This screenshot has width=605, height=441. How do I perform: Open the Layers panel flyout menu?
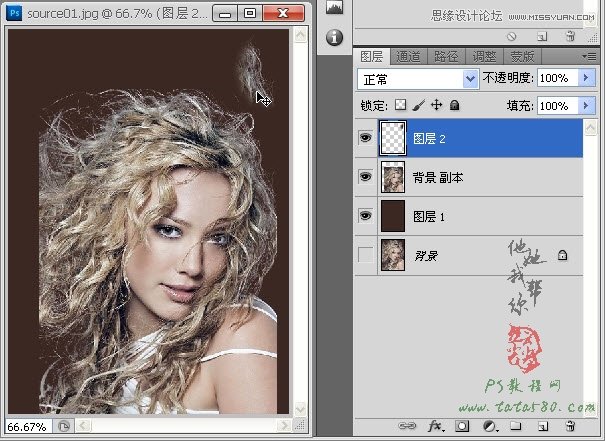589,57
